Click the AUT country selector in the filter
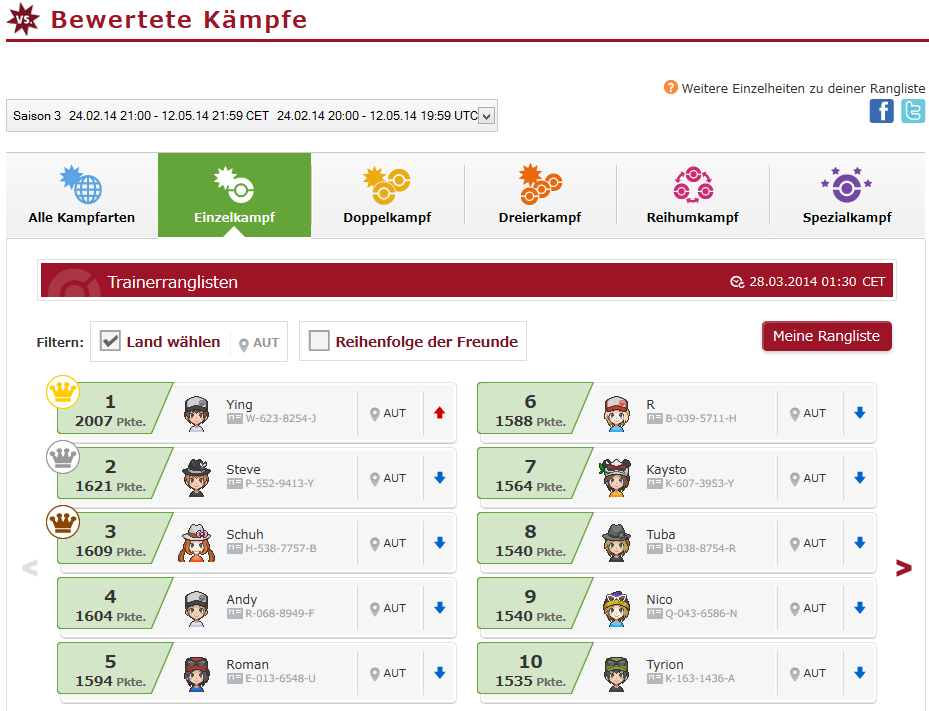Screen dimensions: 929x711 point(259,343)
